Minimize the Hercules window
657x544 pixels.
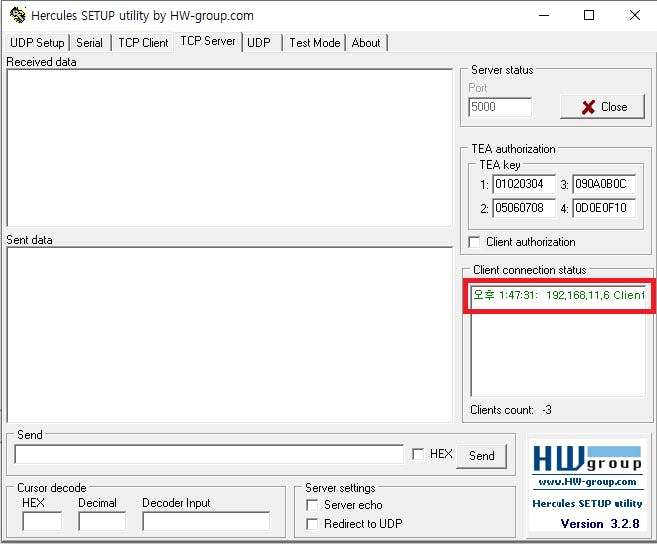(x=544, y=16)
